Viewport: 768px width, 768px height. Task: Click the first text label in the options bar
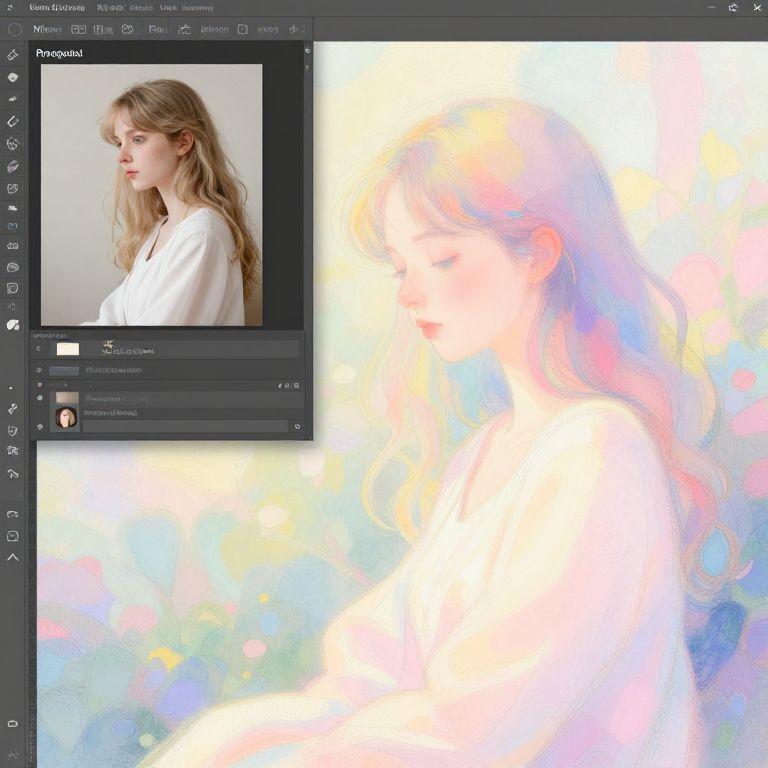click(48, 30)
